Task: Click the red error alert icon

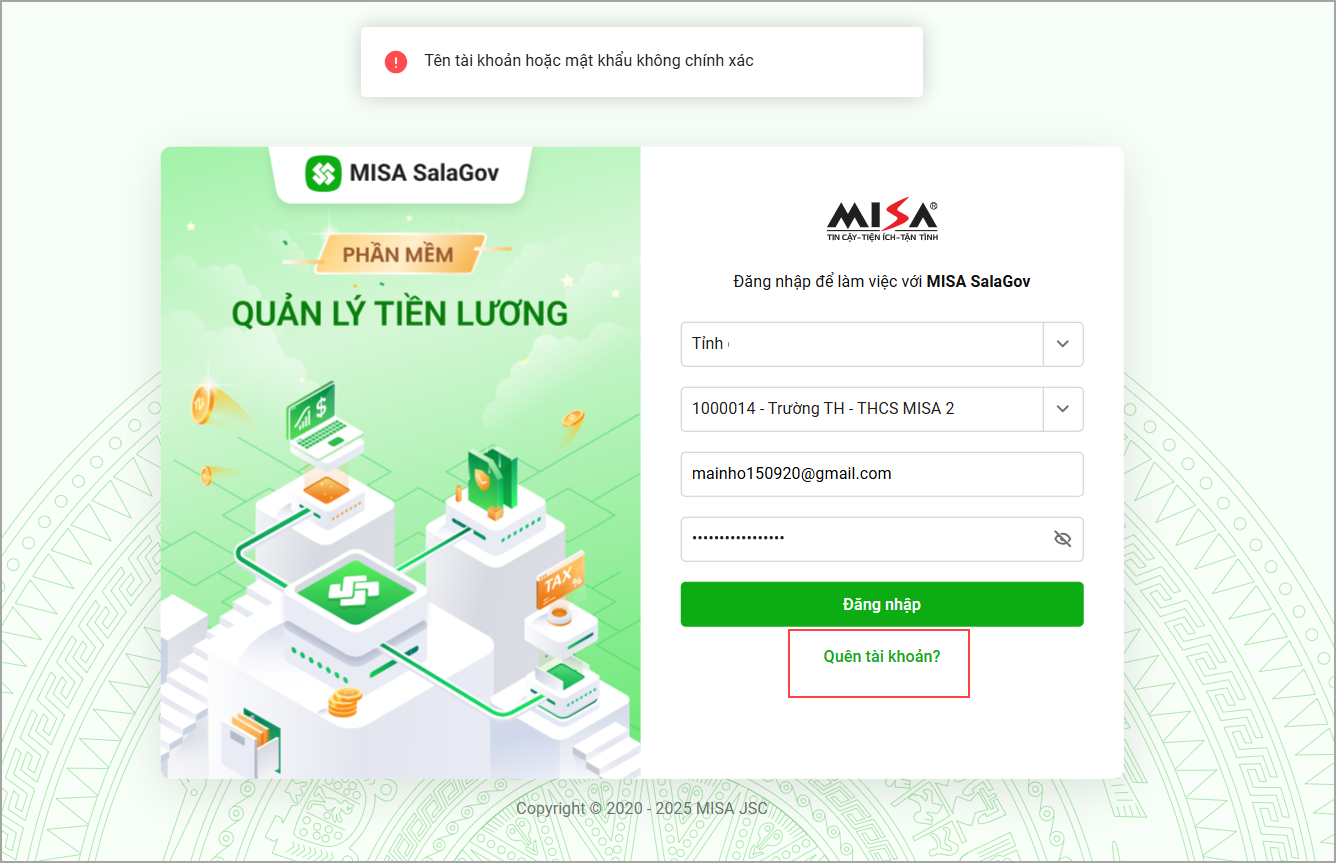Action: pyautogui.click(x=396, y=61)
